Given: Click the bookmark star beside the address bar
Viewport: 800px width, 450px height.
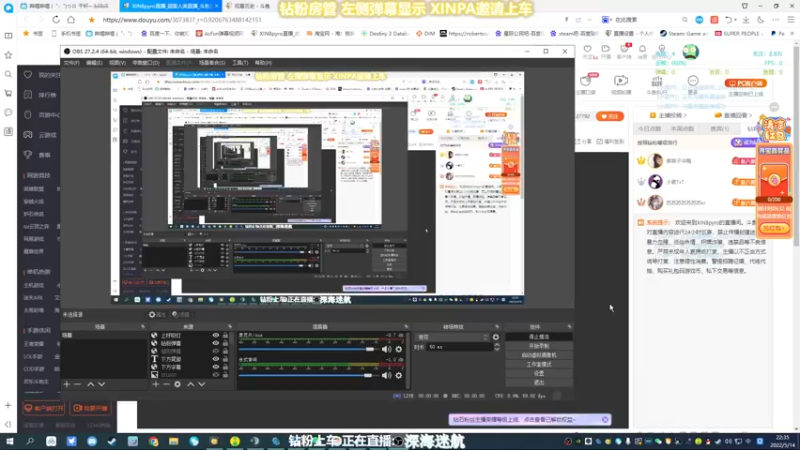Looking at the screenshot, I should point(91,20).
